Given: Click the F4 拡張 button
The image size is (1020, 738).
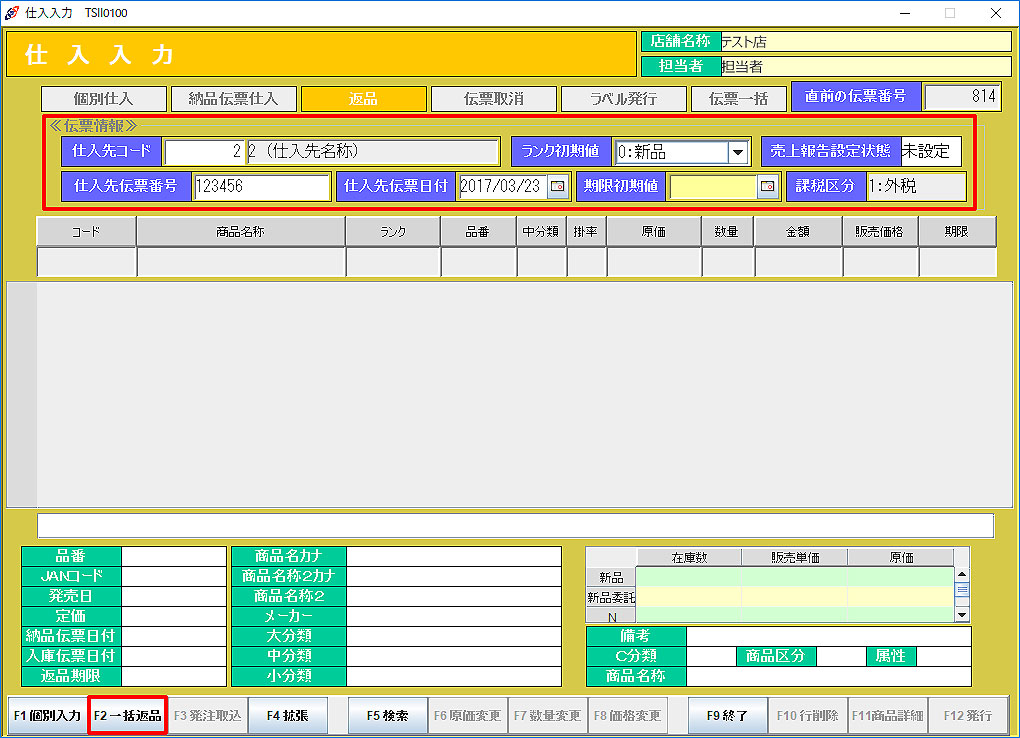Looking at the screenshot, I should point(287,716).
